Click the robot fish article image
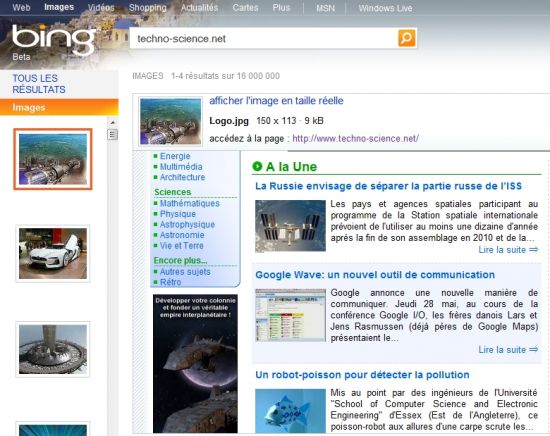Viewport: 550px width, 436px height. click(290, 411)
